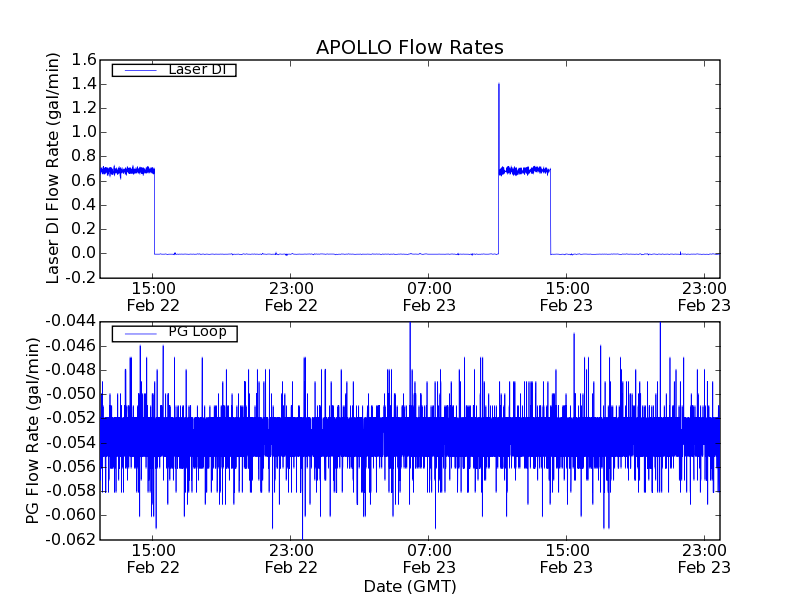
Task: Select the 'PG Loop' legend entry
Action: [174, 332]
